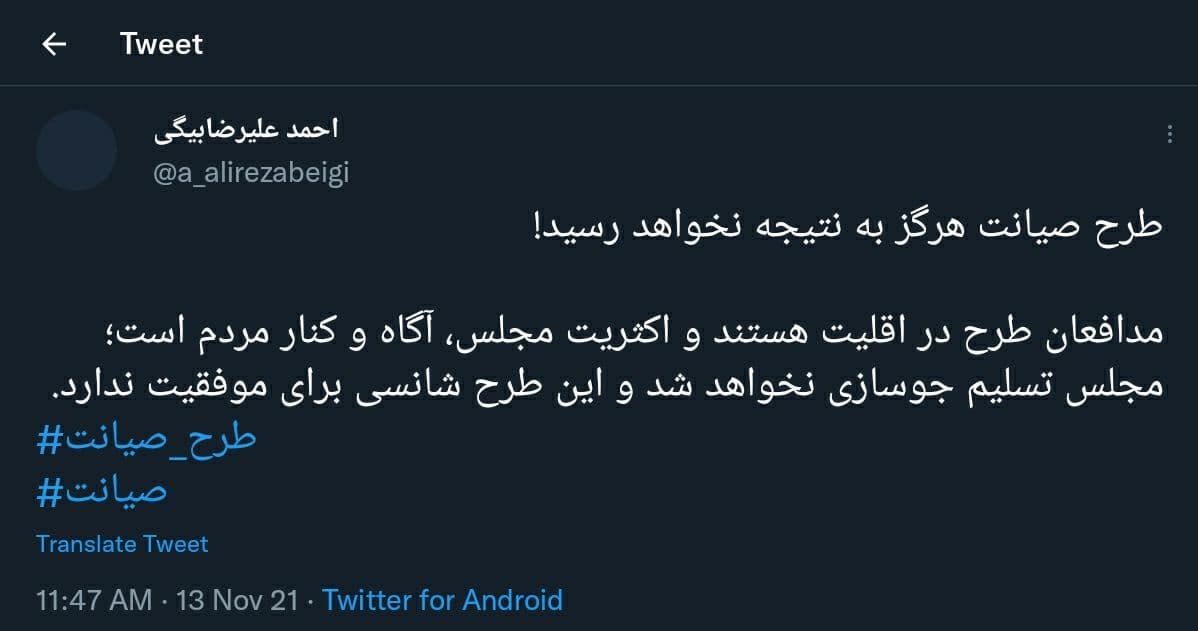This screenshot has width=1198, height=631.
Task: Click the @a_alirezabeigi handle
Action: [251, 172]
